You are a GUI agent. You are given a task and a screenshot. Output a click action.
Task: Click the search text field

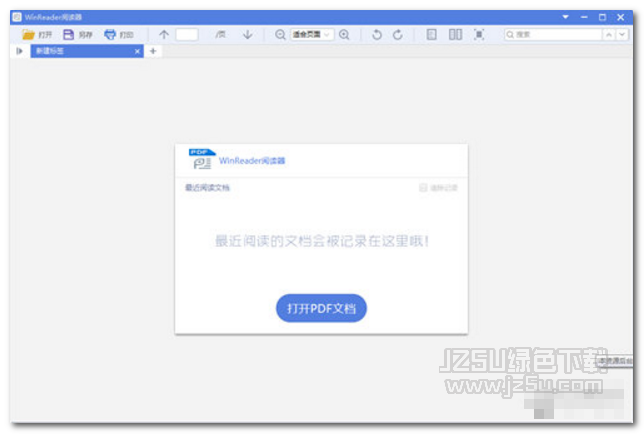click(553, 34)
